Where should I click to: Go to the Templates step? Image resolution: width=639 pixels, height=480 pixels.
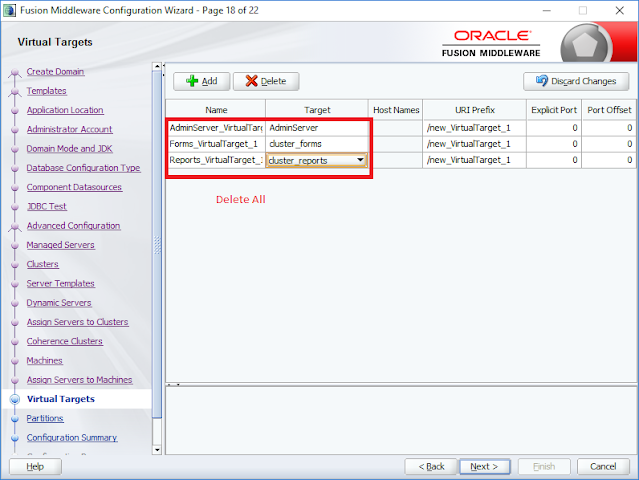click(46, 91)
